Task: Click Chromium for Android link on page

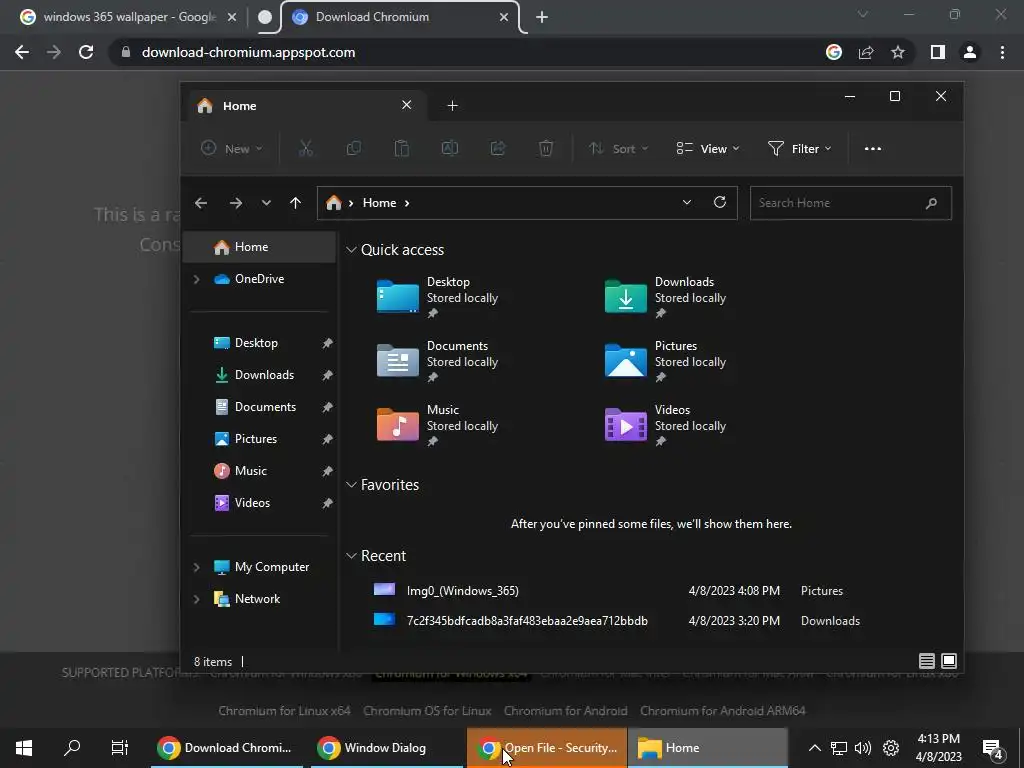Action: click(566, 711)
